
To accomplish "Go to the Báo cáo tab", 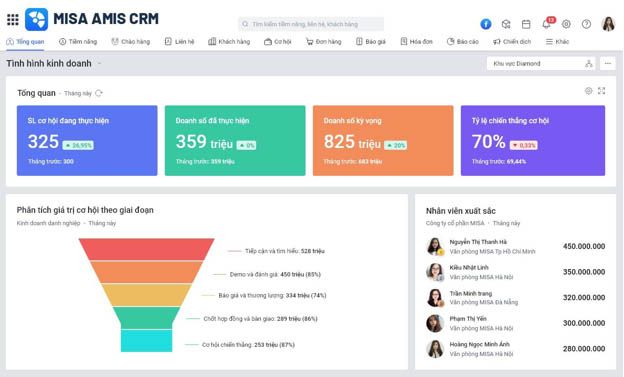I will [462, 41].
